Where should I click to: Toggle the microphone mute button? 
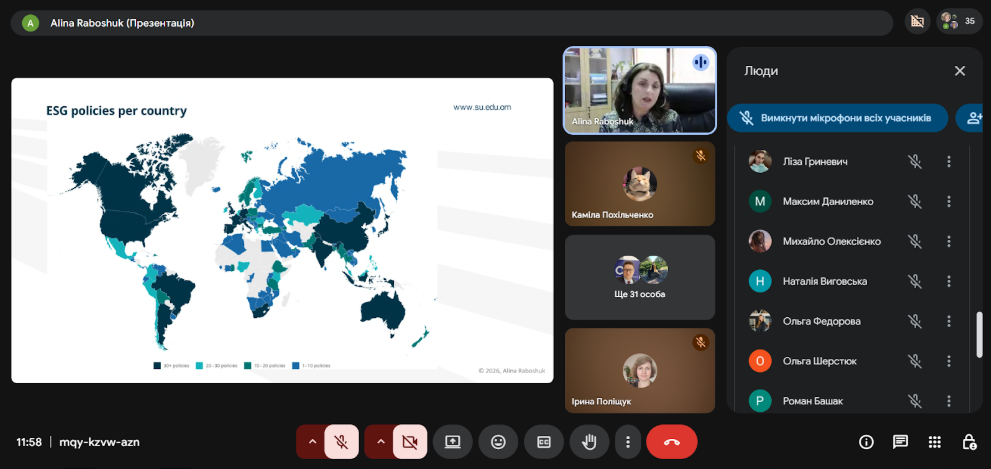[342, 441]
